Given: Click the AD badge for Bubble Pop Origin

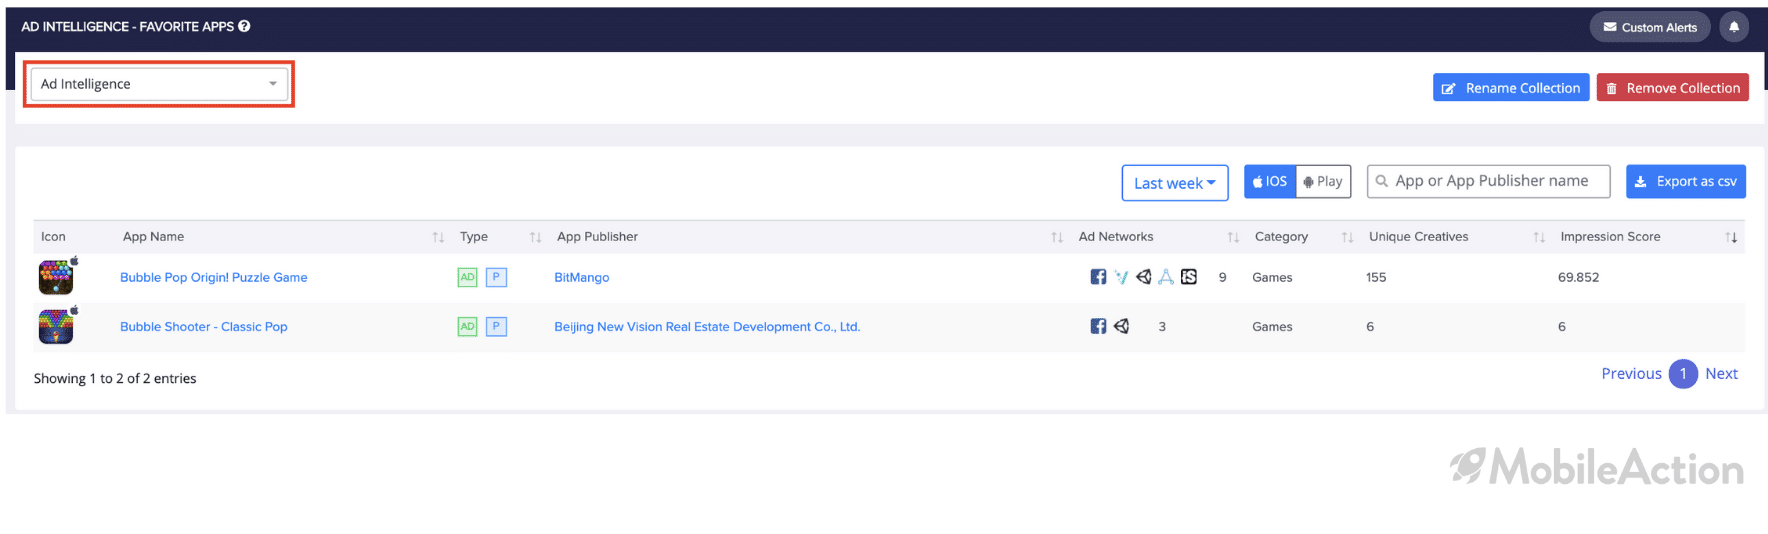Looking at the screenshot, I should 467,277.
